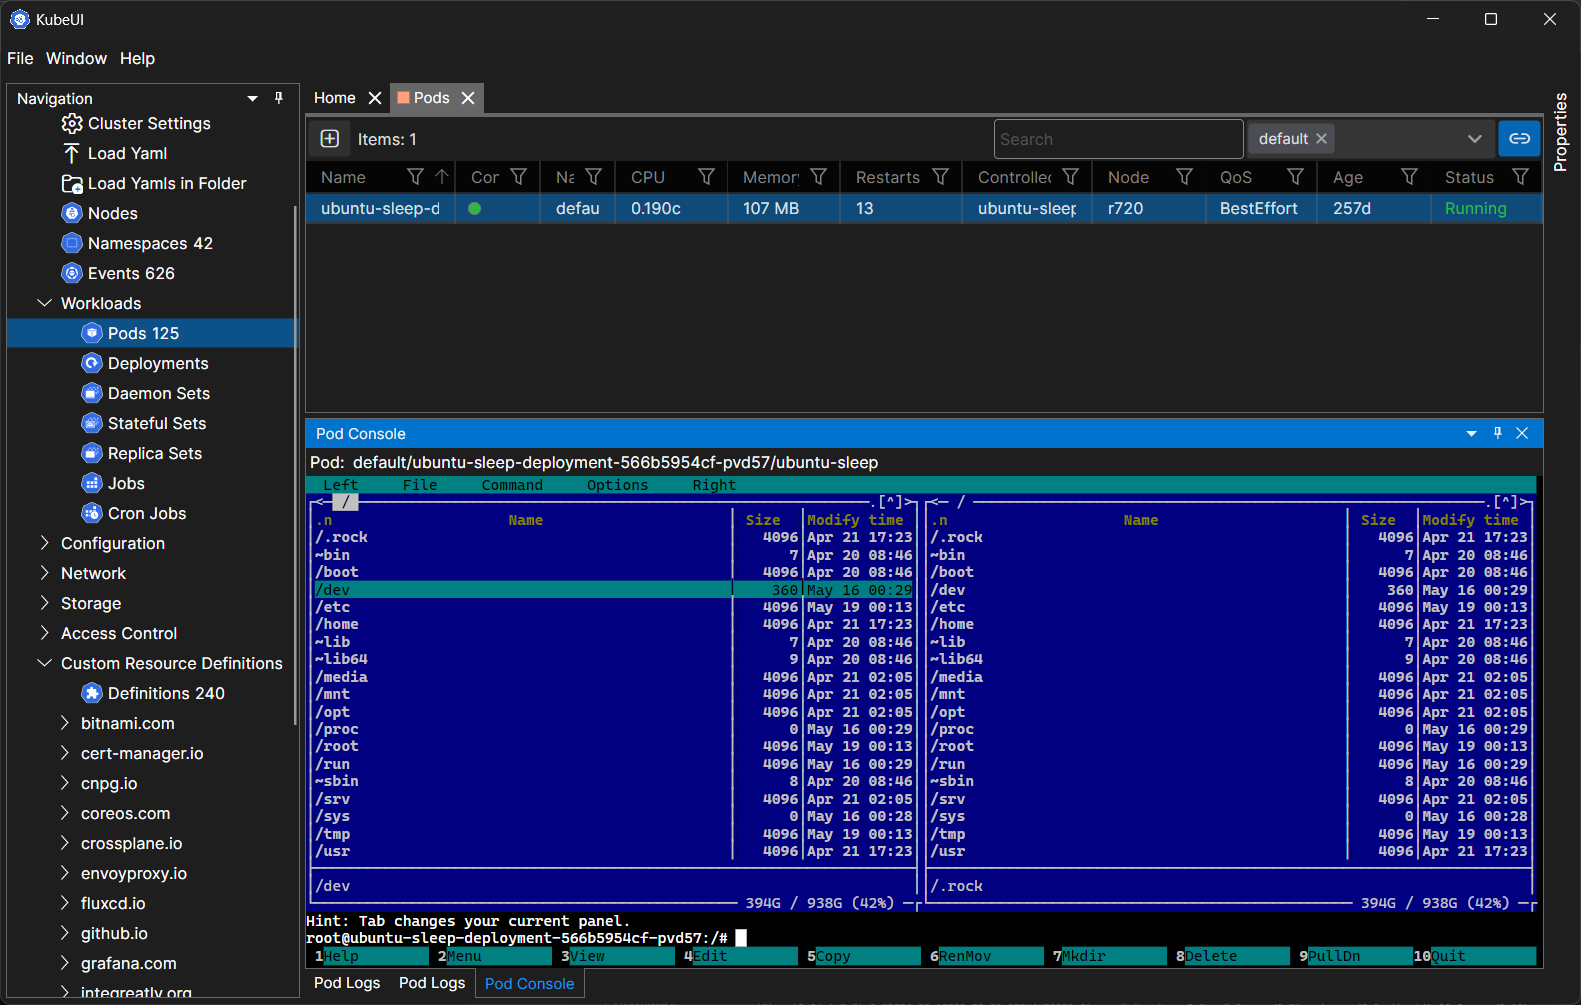The height and width of the screenshot is (1005, 1581).
Task: Click the add item plus icon
Action: click(x=330, y=139)
